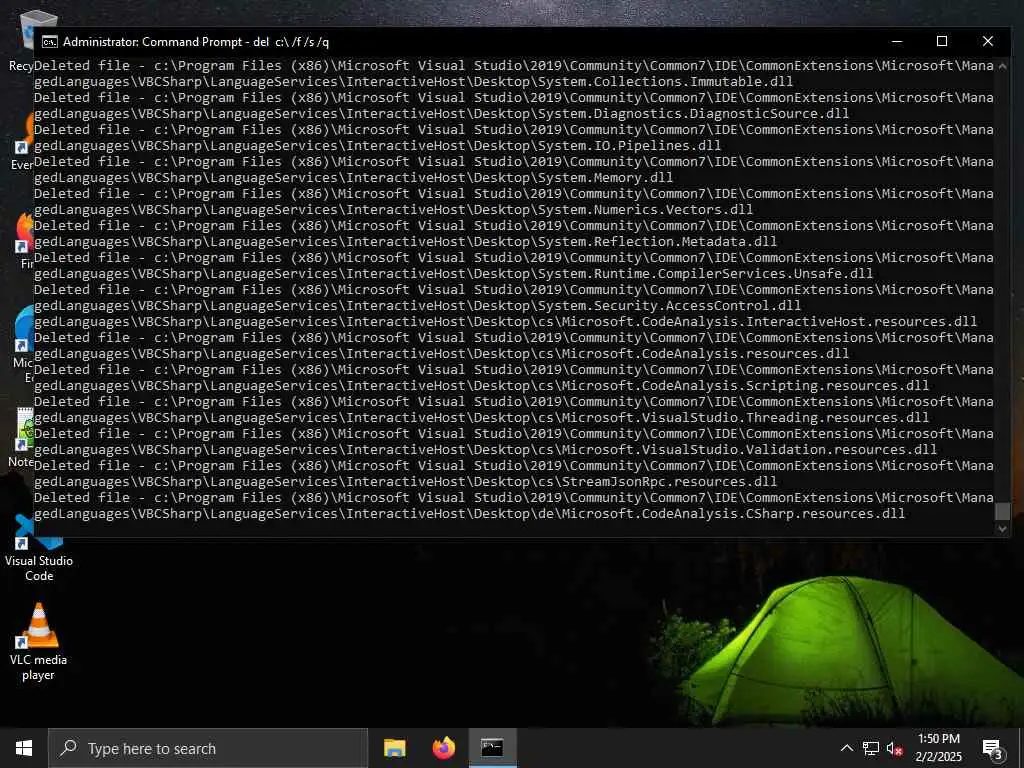1024x768 pixels.
Task: Click the line ending System.Diagnostics.DiagnosticSource.dll
Action: click(441, 114)
